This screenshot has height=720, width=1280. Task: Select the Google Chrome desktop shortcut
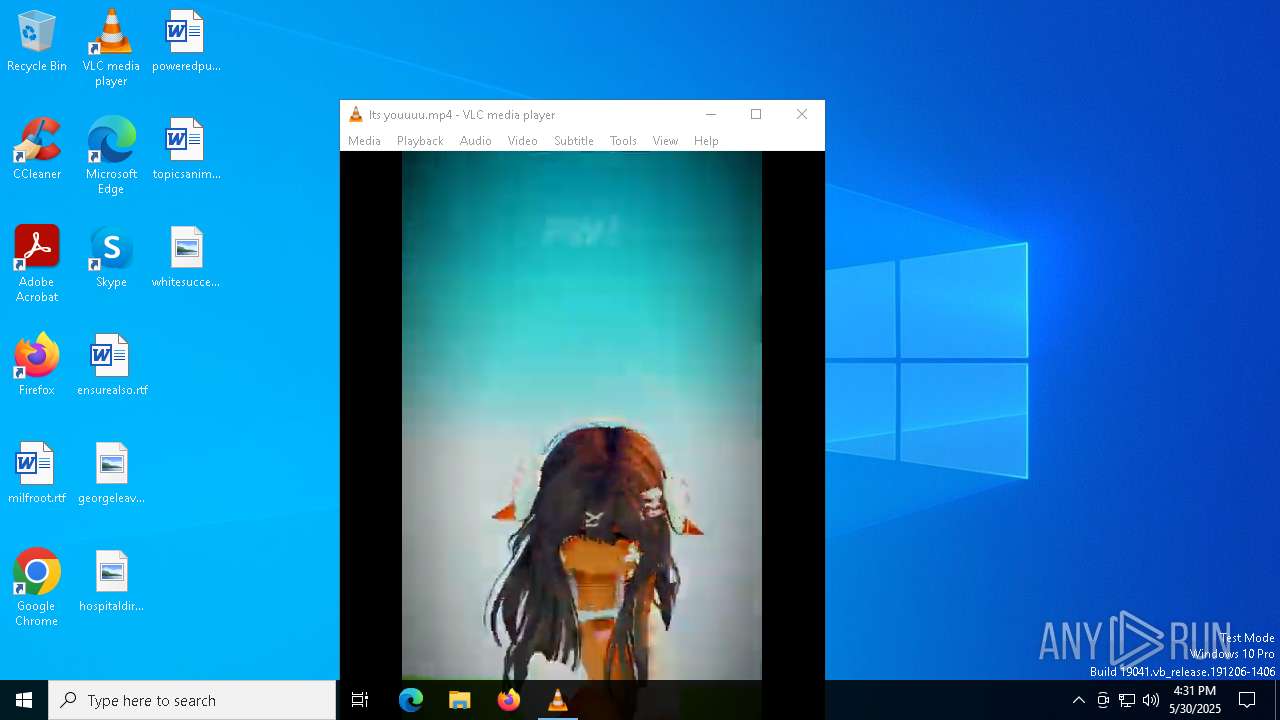[37, 588]
